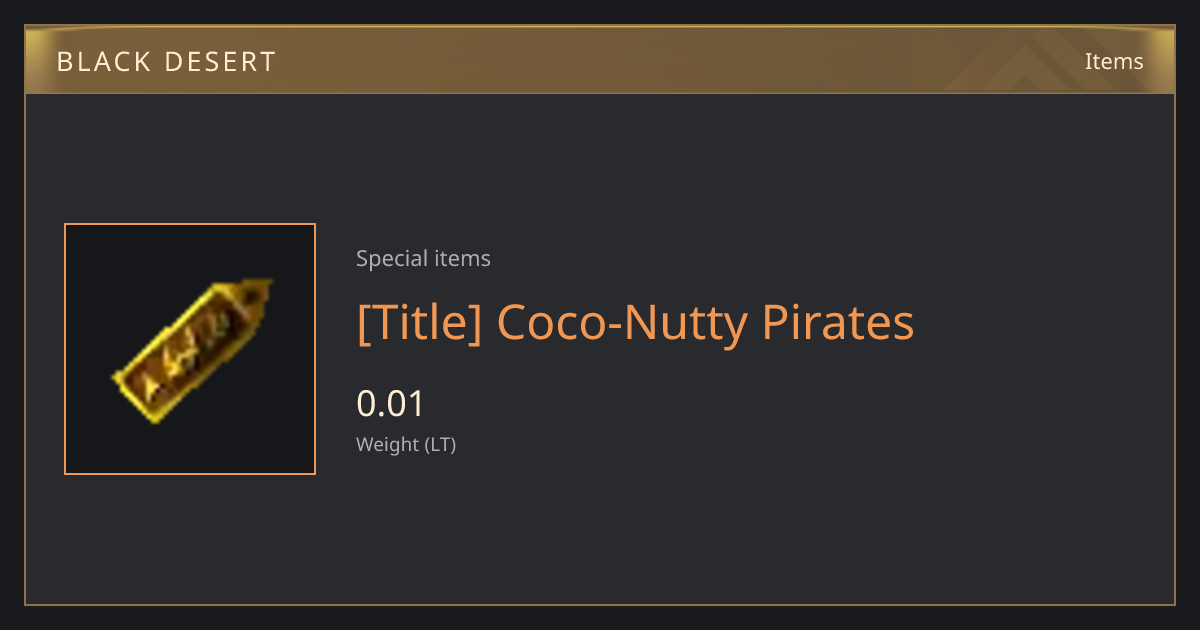The image size is (1200, 630).
Task: Click the (LT) unit text
Action: pos(441,444)
